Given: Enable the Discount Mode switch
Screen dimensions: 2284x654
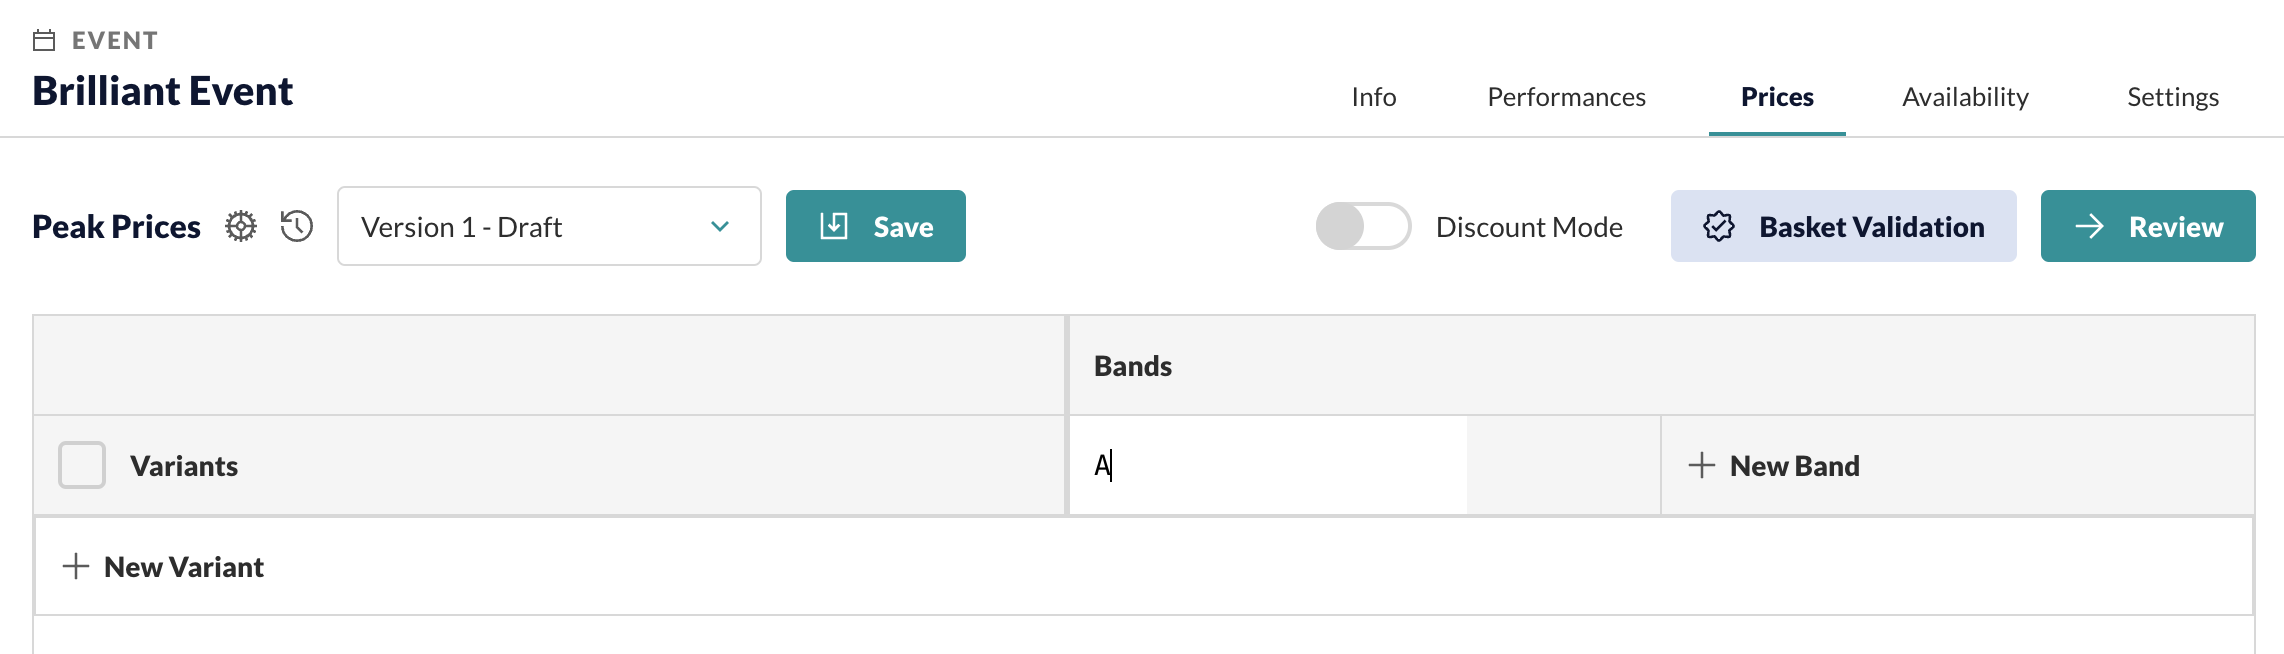Looking at the screenshot, I should point(1363,226).
